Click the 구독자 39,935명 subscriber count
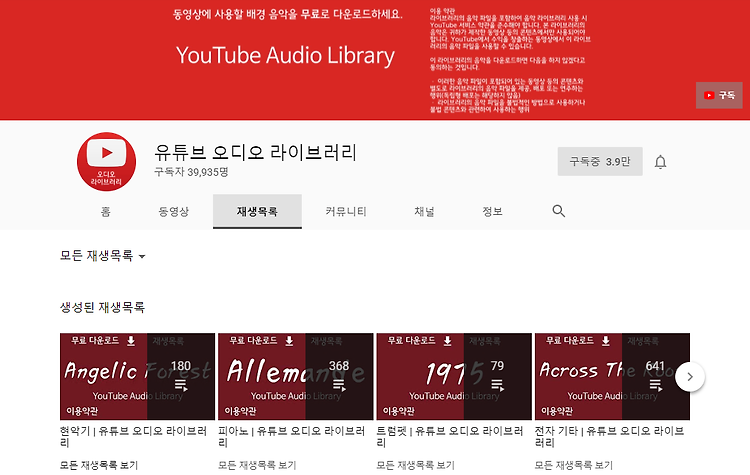Viewport: 750px width, 475px height. point(191,172)
